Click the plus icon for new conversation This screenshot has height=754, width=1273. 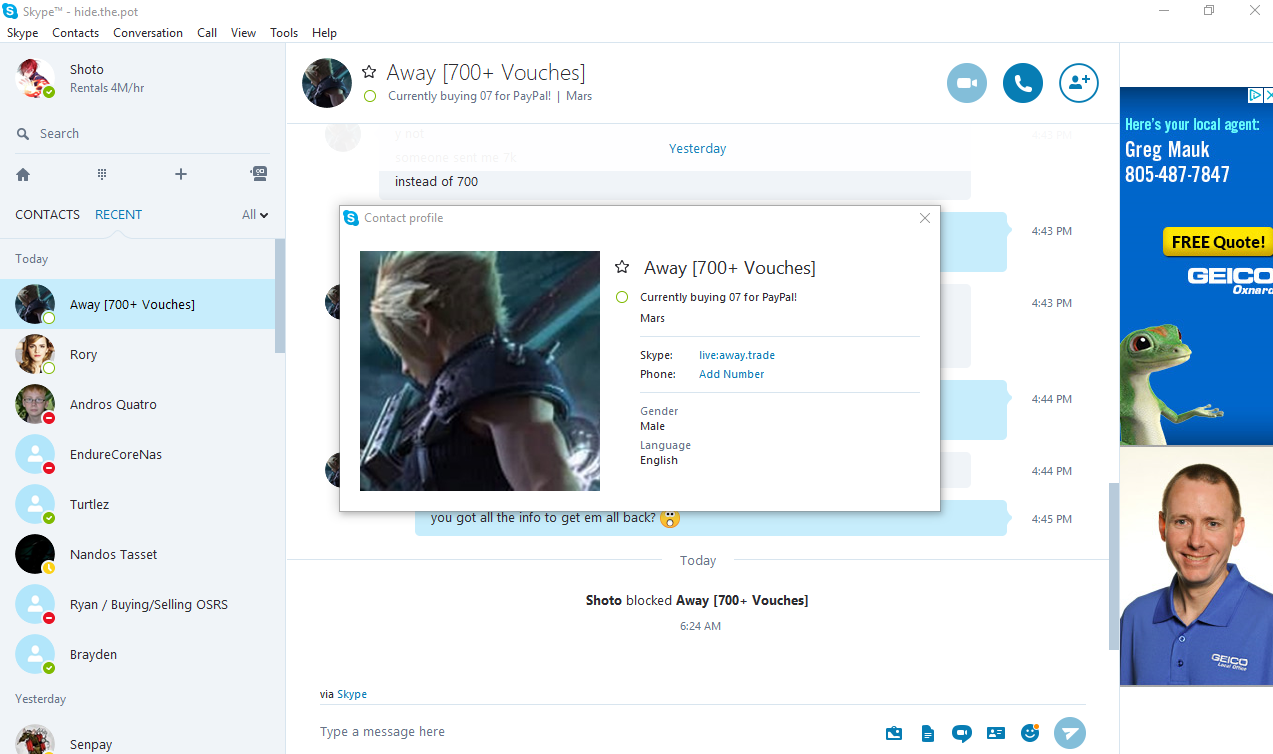181,174
